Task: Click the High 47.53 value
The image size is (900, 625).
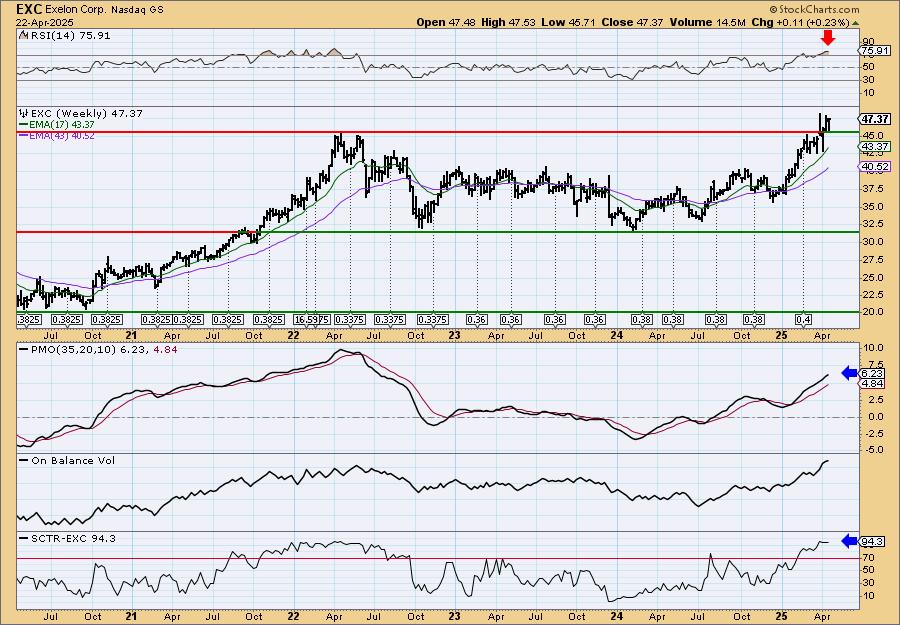Action: coord(507,22)
